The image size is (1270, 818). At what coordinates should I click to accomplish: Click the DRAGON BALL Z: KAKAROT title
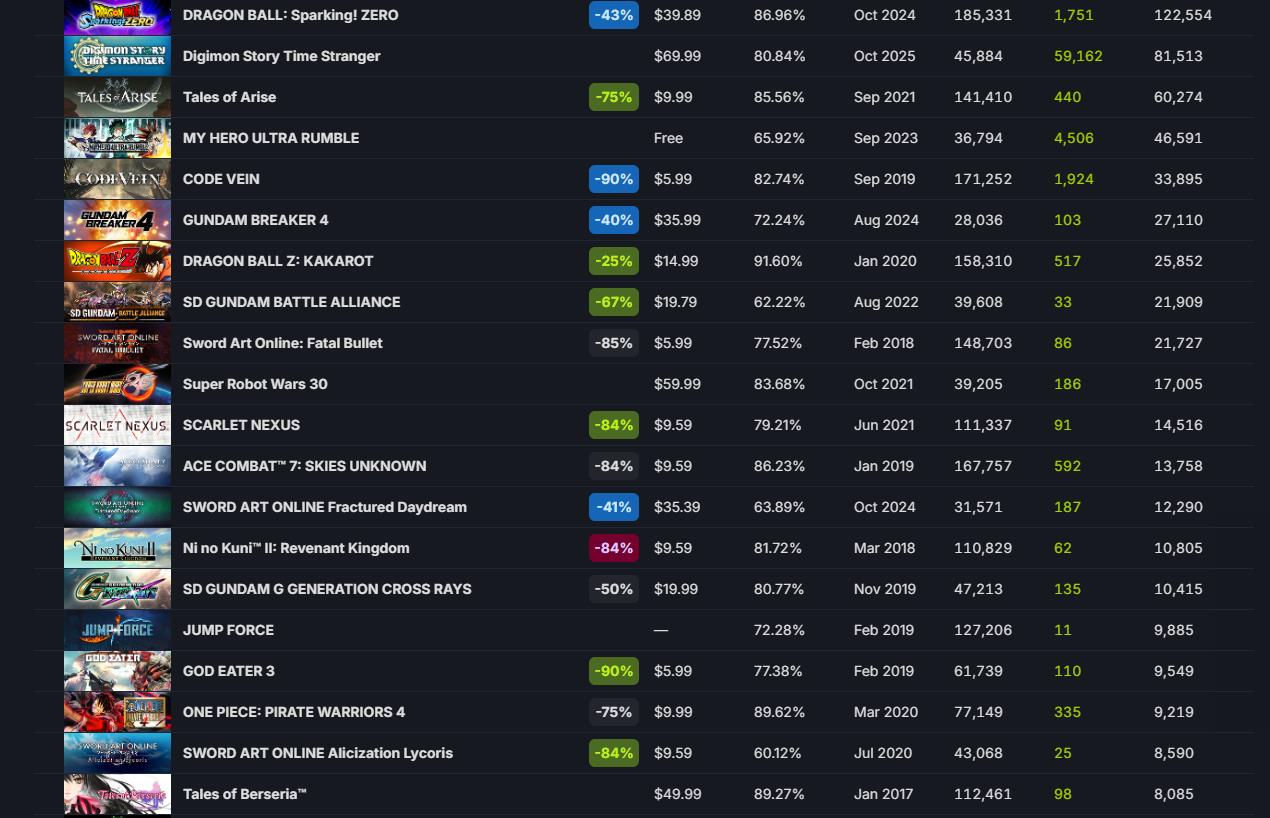(x=278, y=261)
